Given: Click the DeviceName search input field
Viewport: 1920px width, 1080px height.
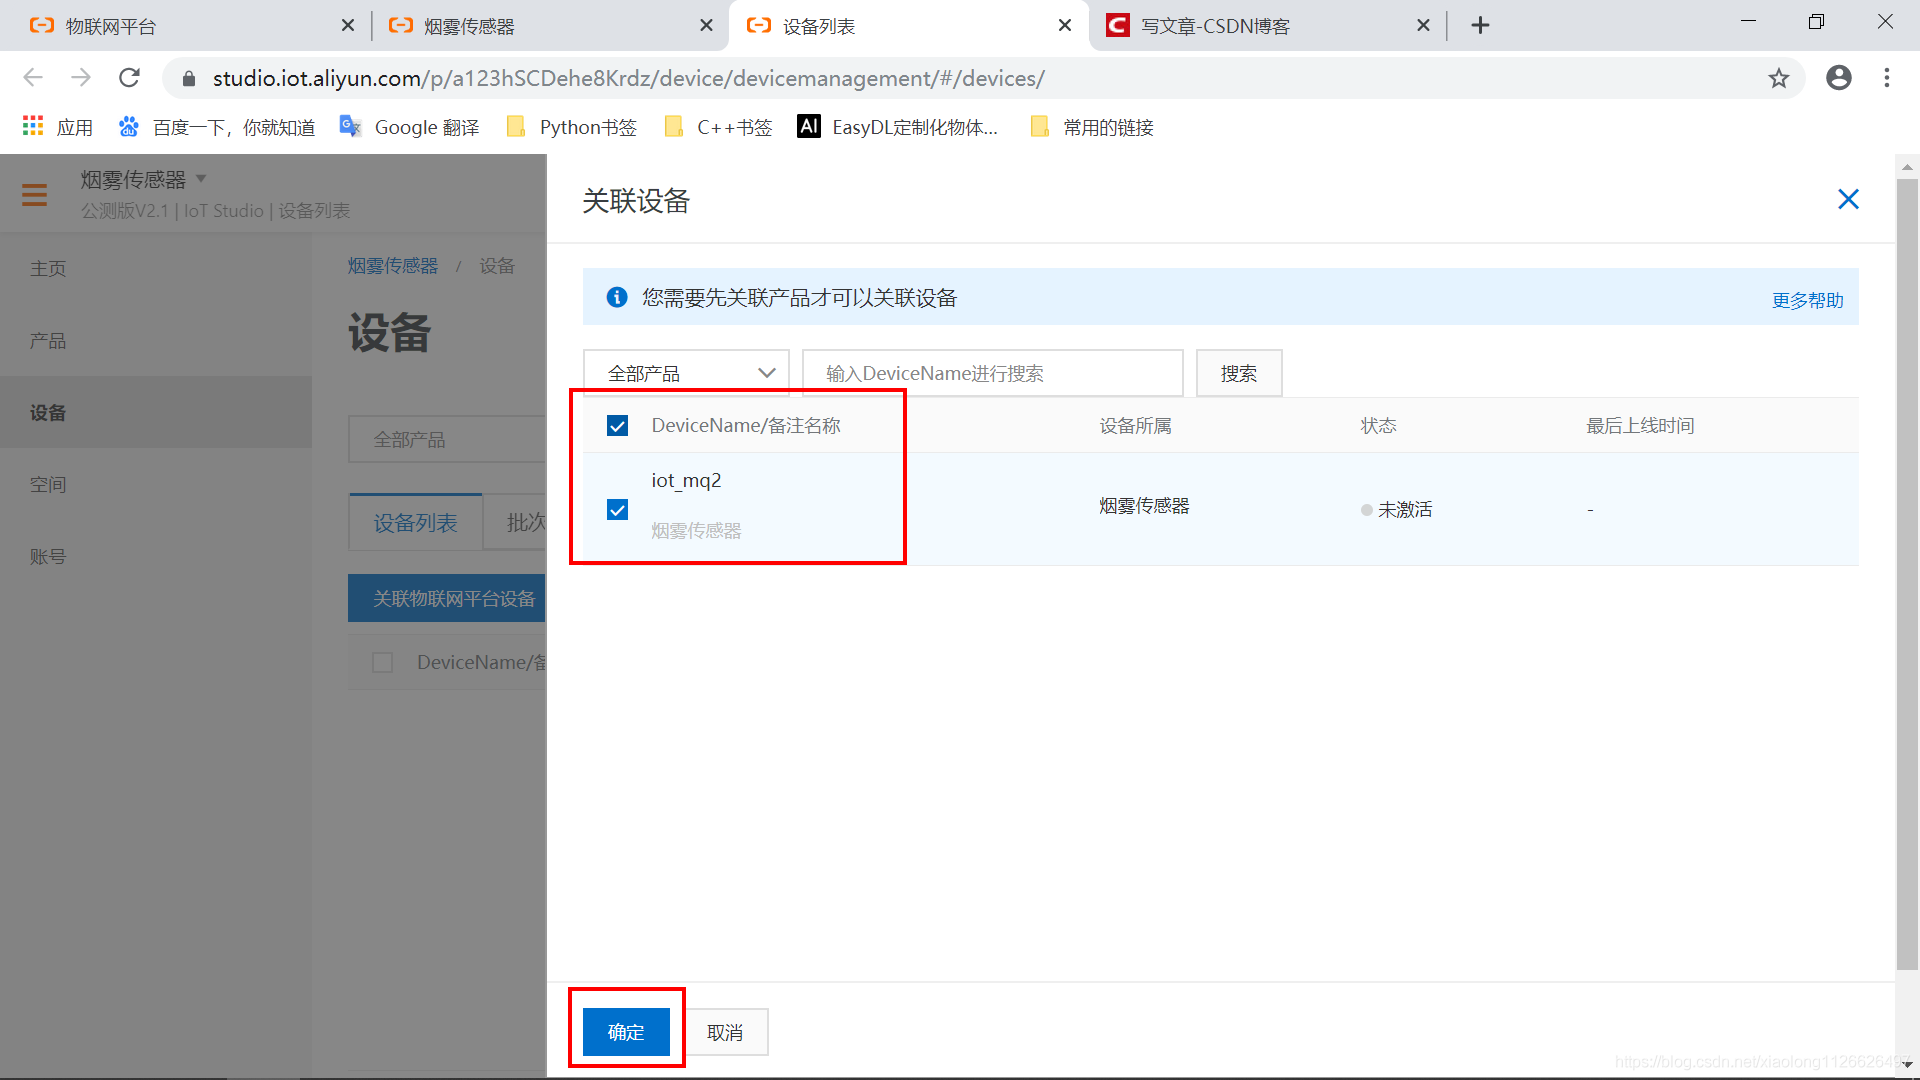Looking at the screenshot, I should coord(992,373).
